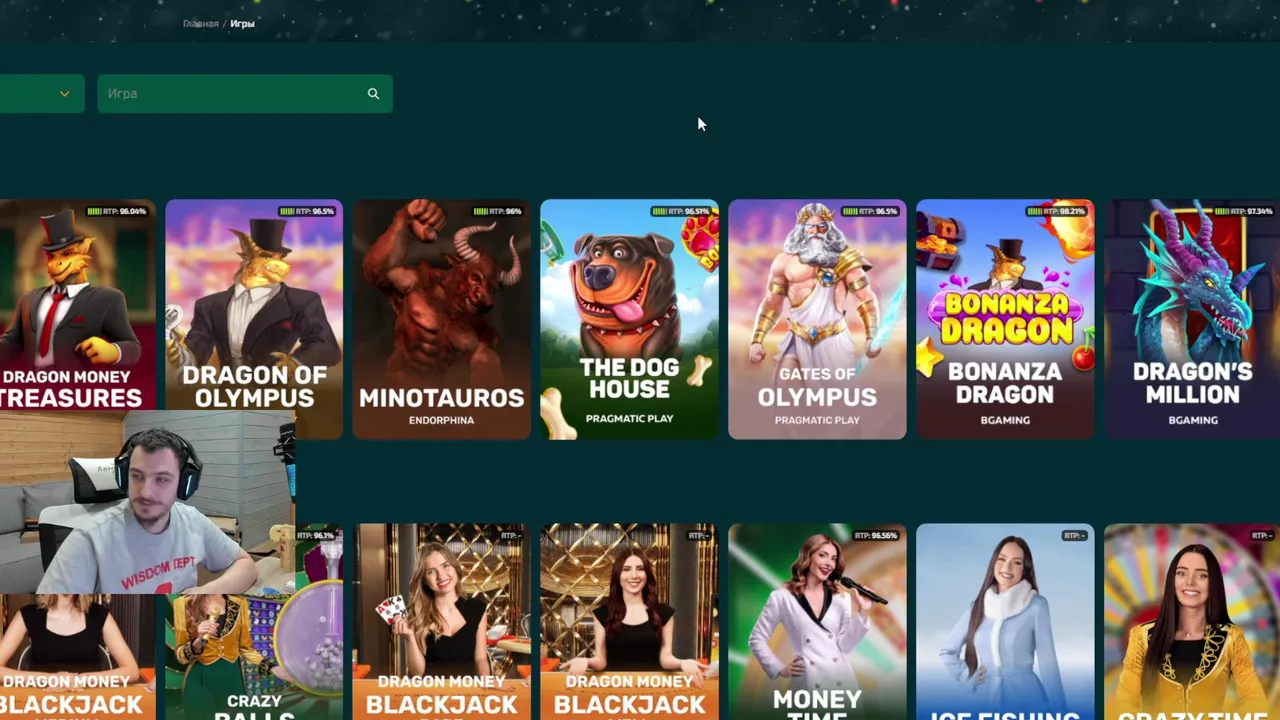This screenshot has width=1280, height=720.
Task: Launch the Money Time live game
Action: point(817,622)
